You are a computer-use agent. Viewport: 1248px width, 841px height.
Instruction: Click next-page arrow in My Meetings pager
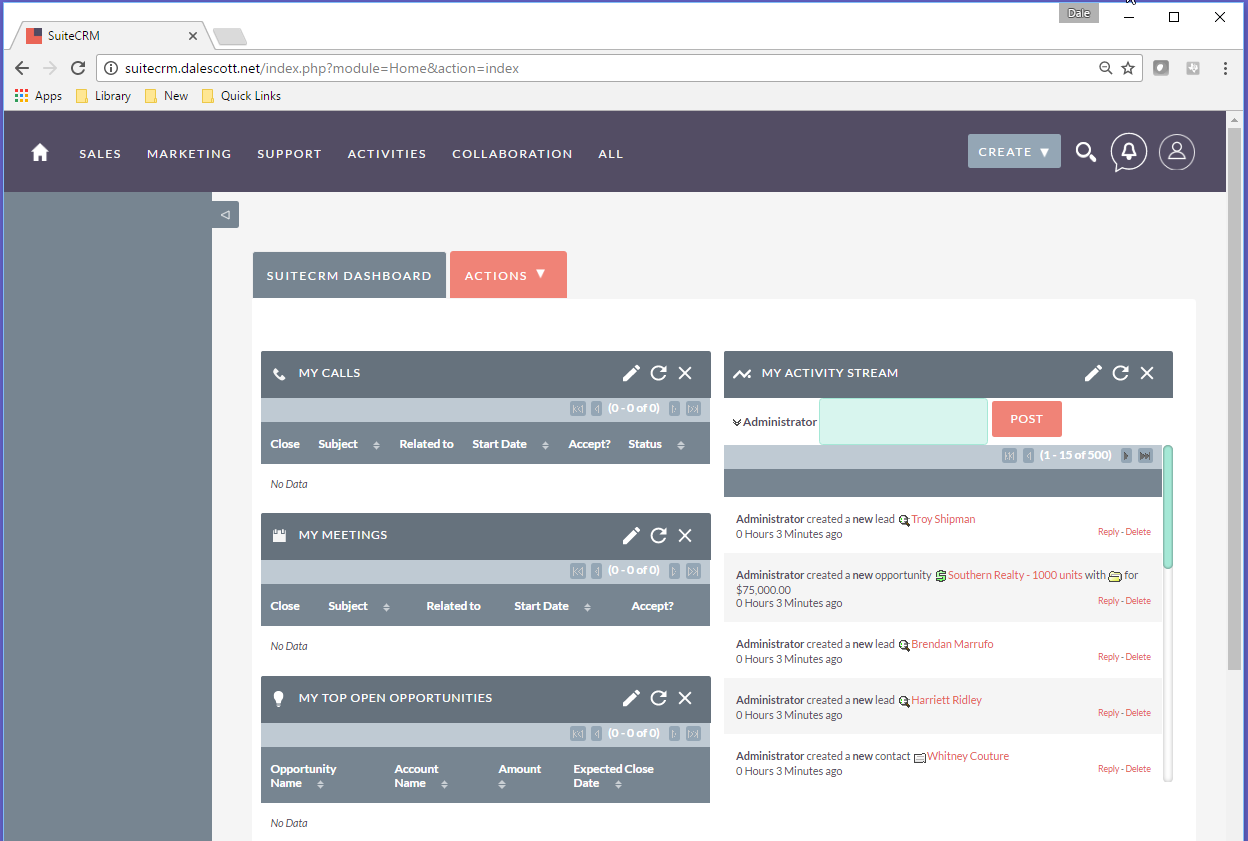tap(674, 571)
